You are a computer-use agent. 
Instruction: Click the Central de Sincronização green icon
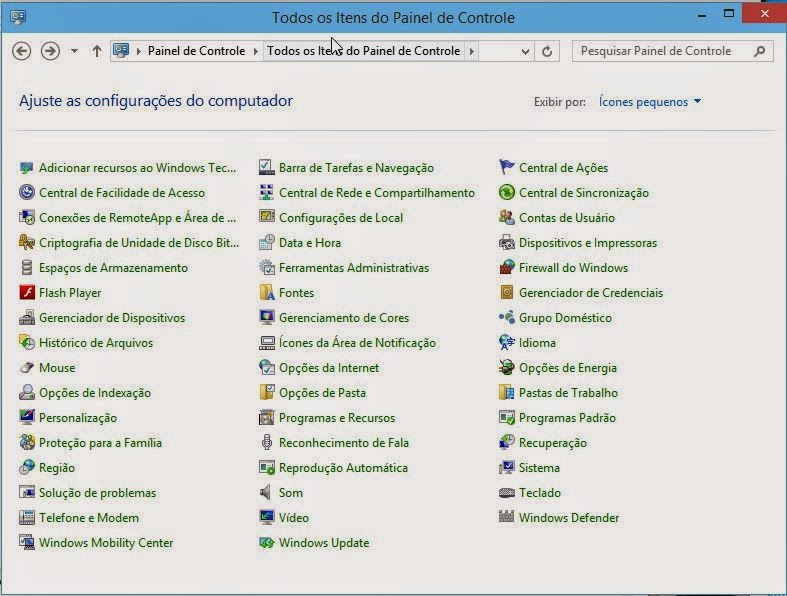click(x=506, y=192)
